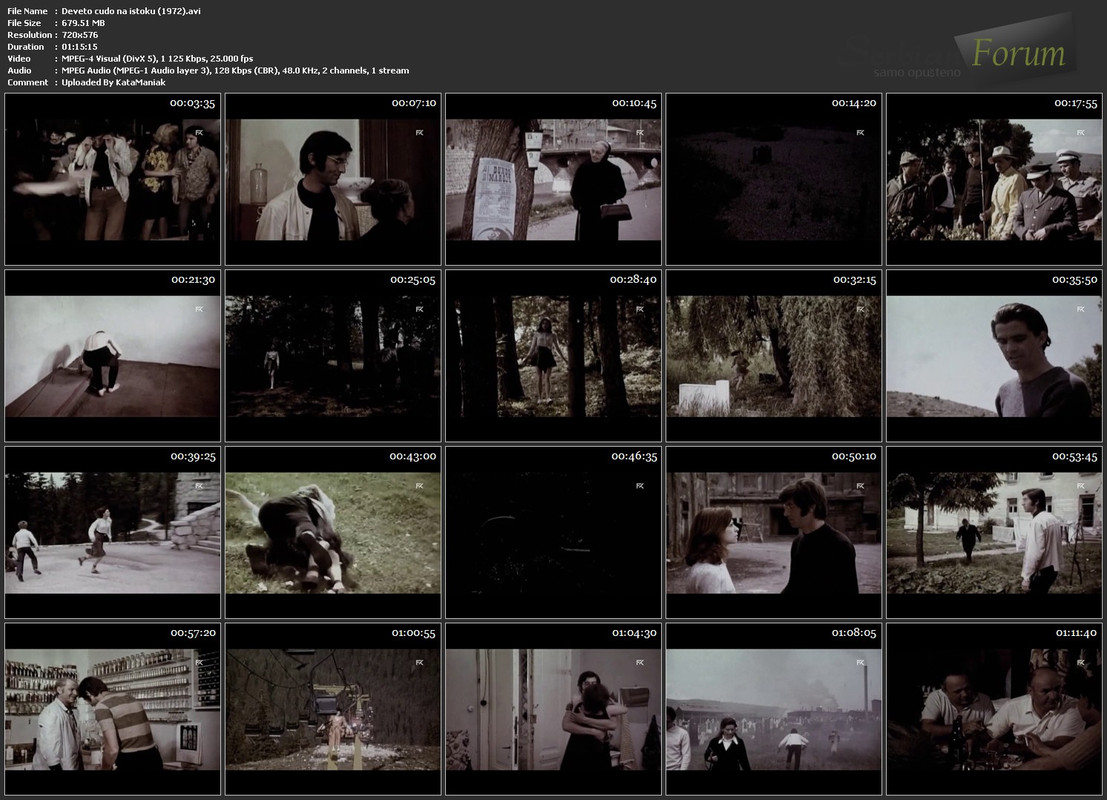Click the file size value '679.51 MB'
Screen dimensions: 1107x800
tap(83, 23)
